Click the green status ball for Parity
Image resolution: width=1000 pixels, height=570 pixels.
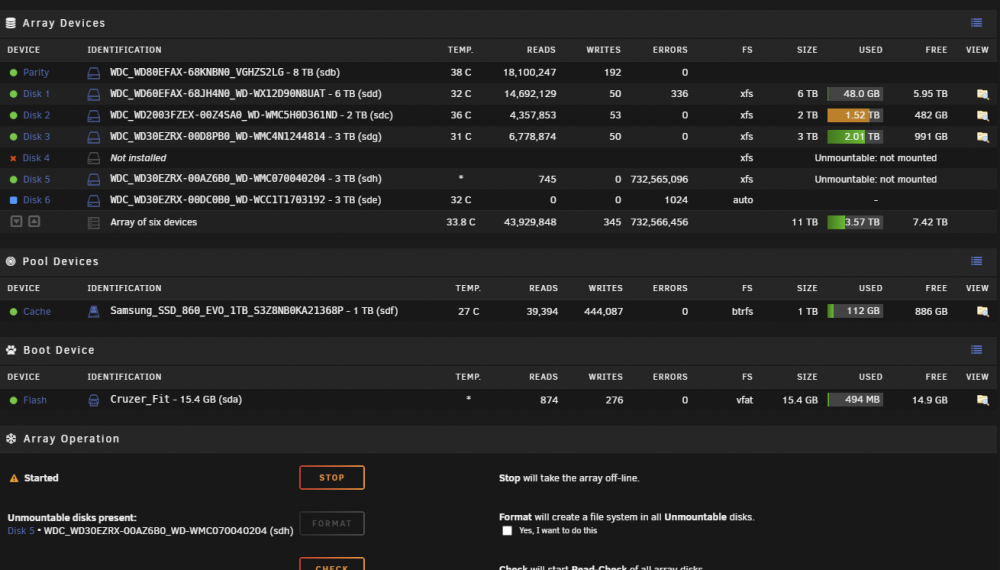click(13, 73)
